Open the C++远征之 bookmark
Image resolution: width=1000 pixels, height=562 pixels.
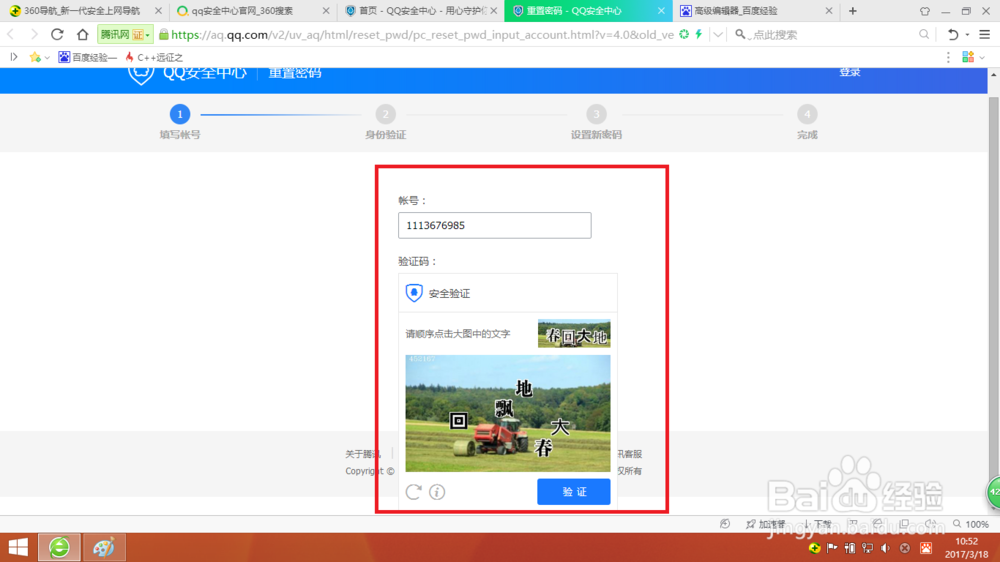(154, 57)
